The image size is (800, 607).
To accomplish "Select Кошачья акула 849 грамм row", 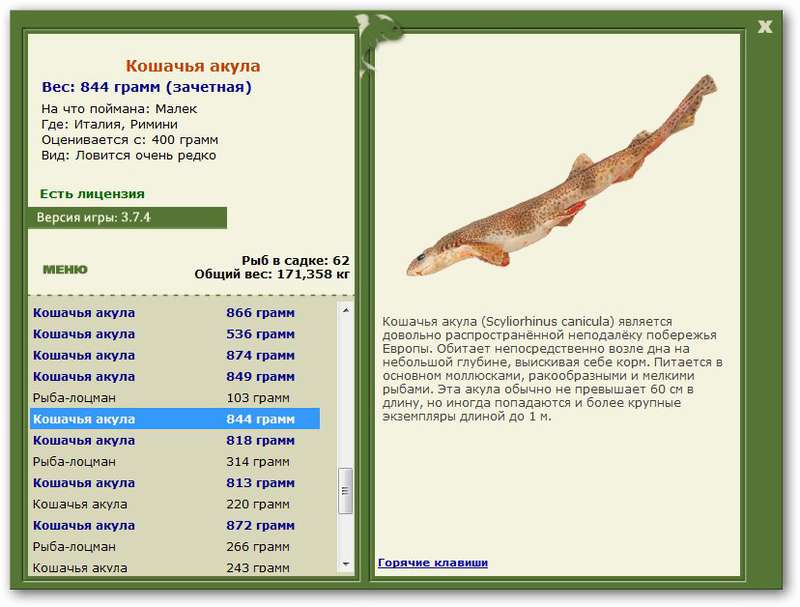I will tap(175, 376).
